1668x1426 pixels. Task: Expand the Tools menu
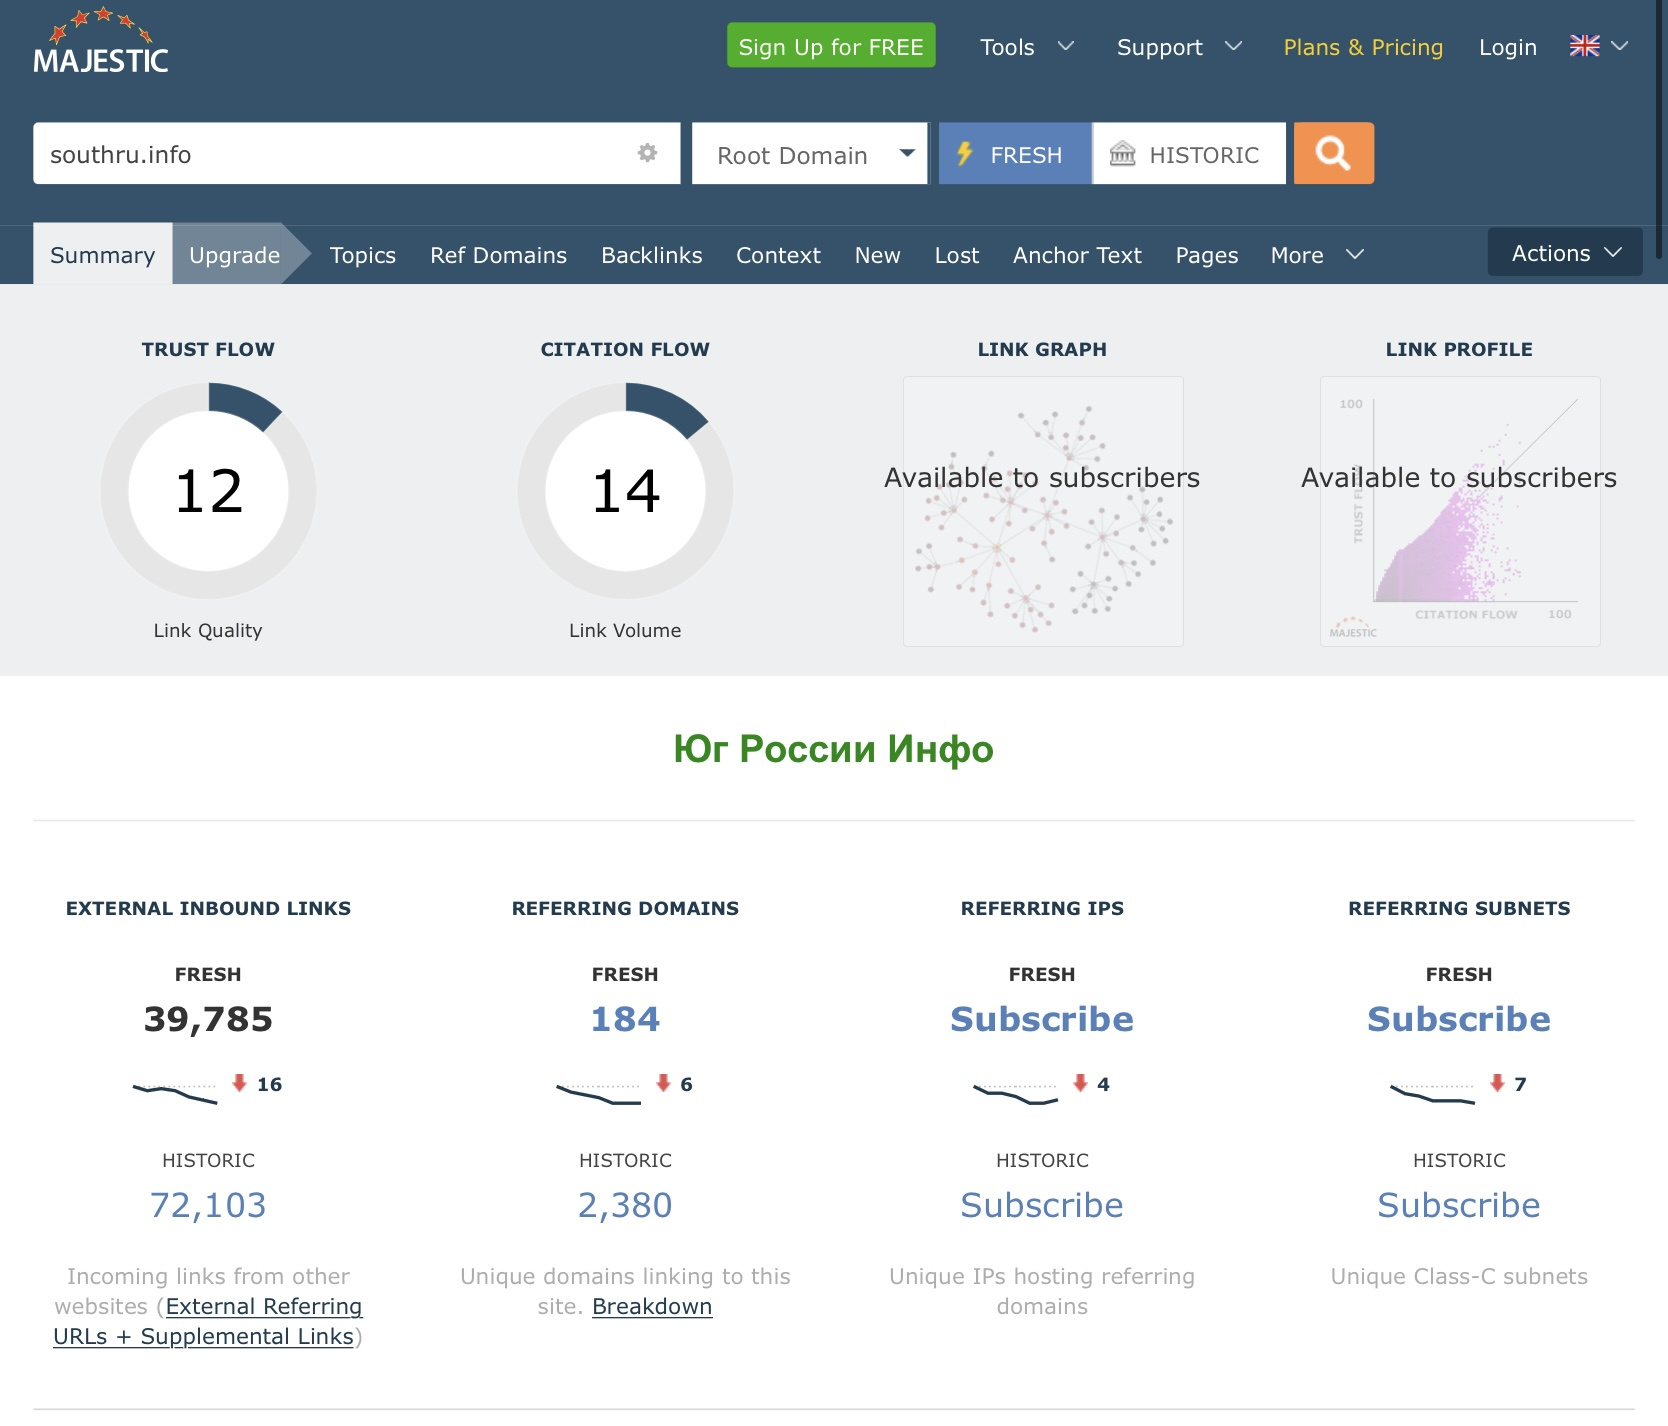pos(1026,47)
